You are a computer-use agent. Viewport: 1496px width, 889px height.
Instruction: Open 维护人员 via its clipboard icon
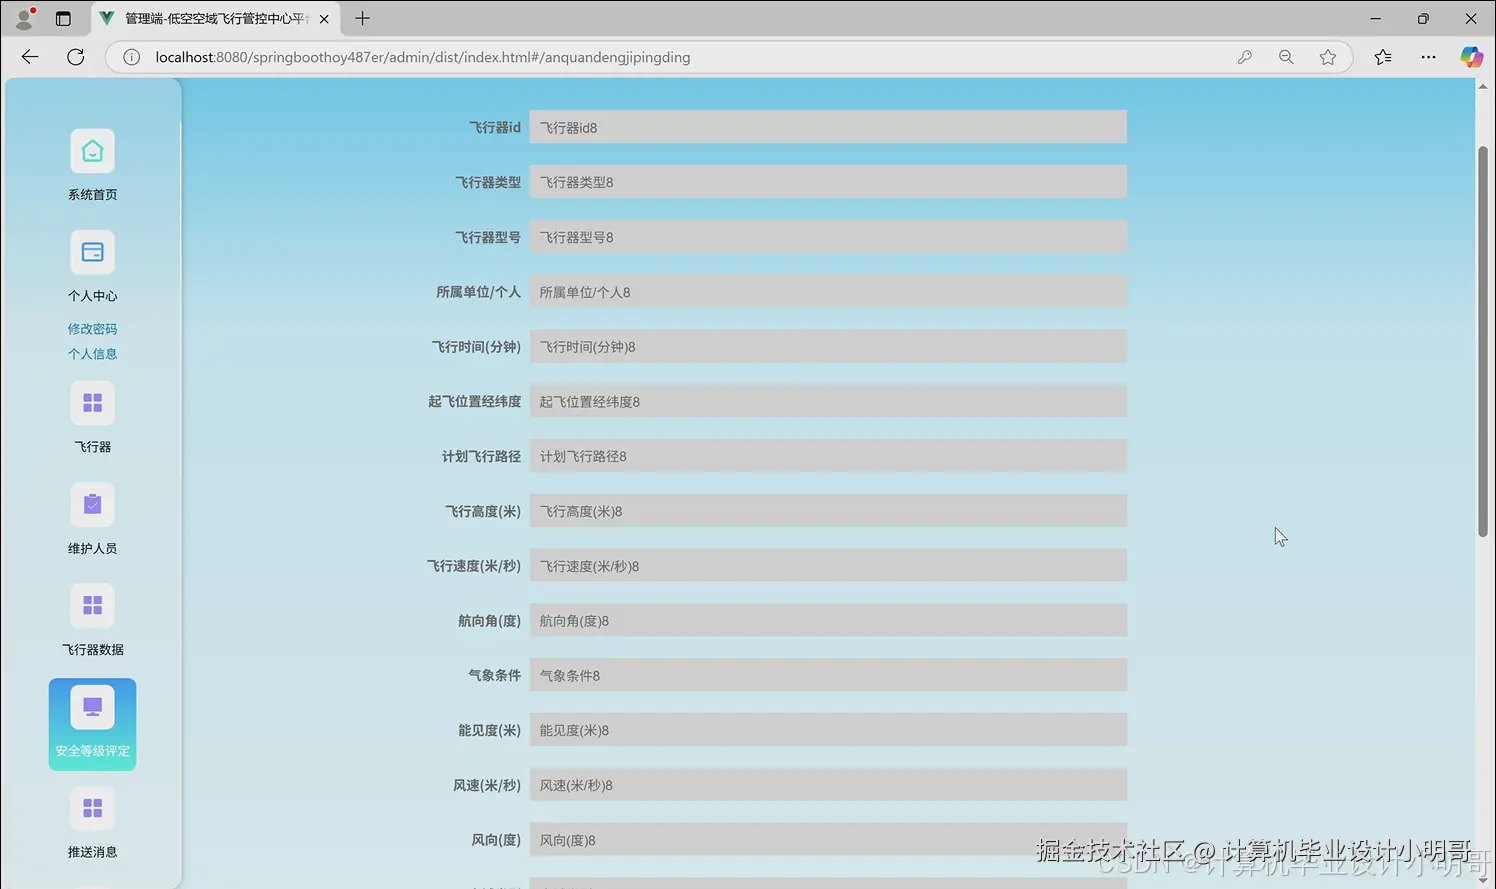[92, 504]
